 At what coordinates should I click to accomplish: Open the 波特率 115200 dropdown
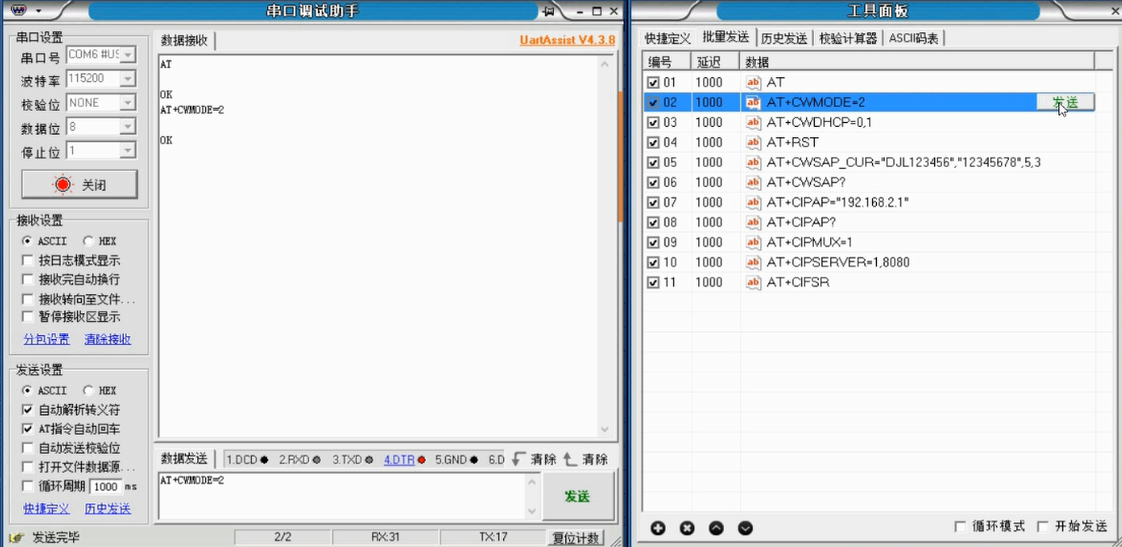coord(128,79)
